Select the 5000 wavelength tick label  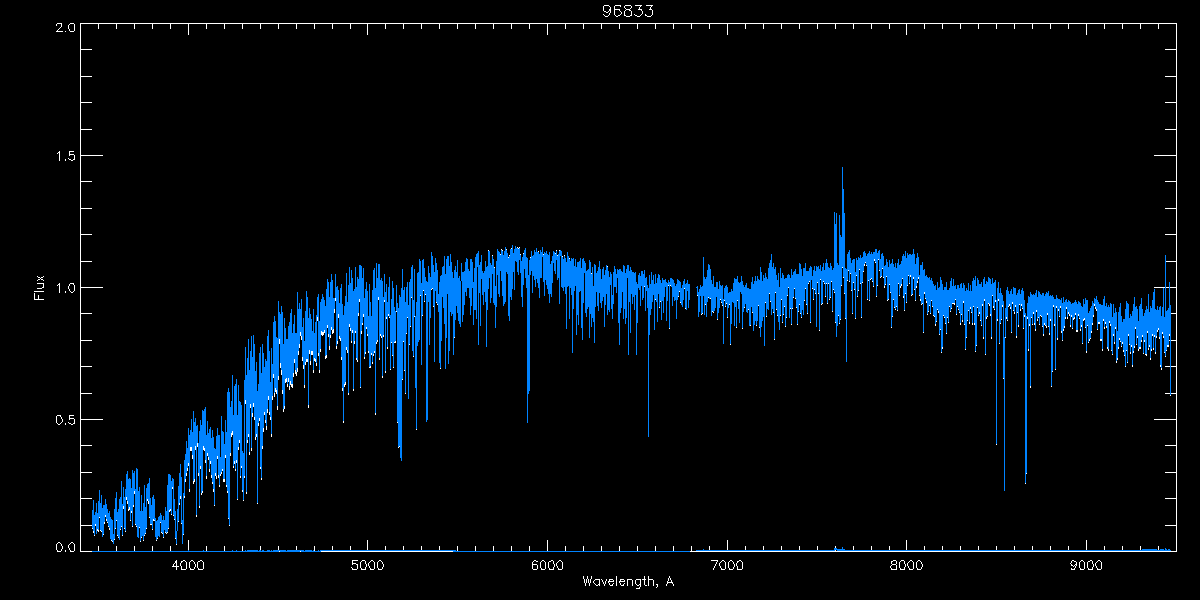368,565
